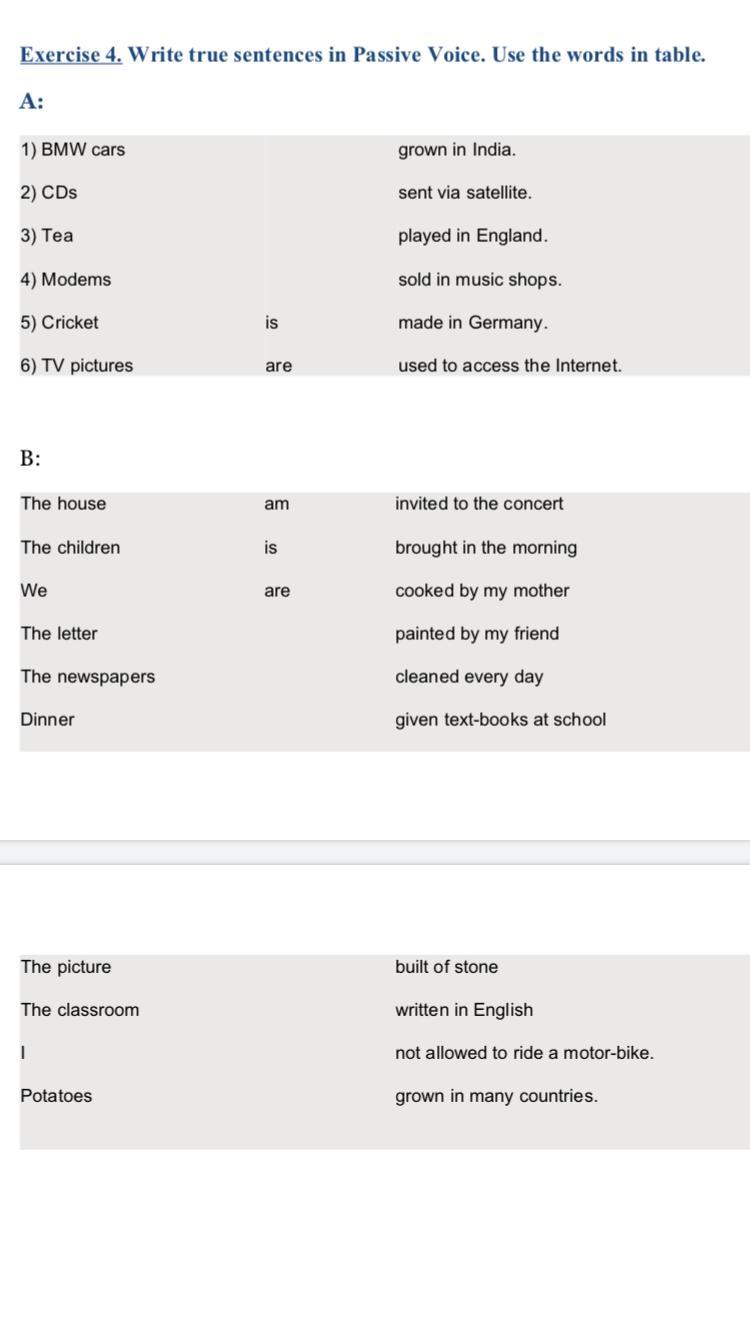The height and width of the screenshot is (1334, 750).
Task: Click the phrase "invited to the concert"
Action: click(479, 504)
